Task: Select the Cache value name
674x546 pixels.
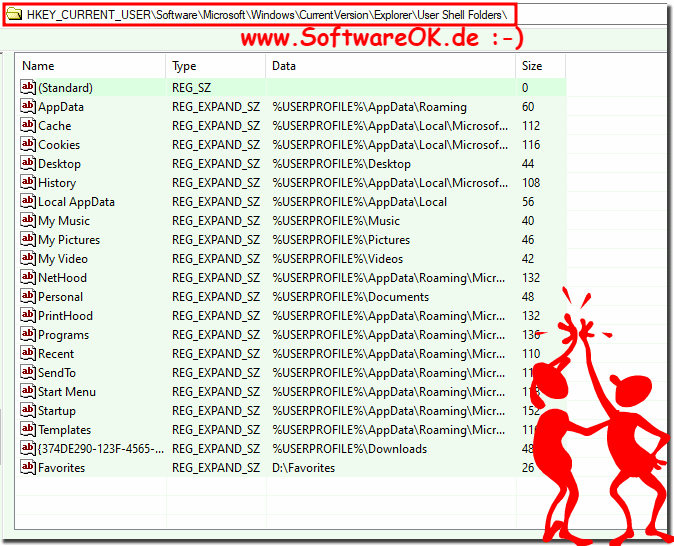Action: point(55,126)
